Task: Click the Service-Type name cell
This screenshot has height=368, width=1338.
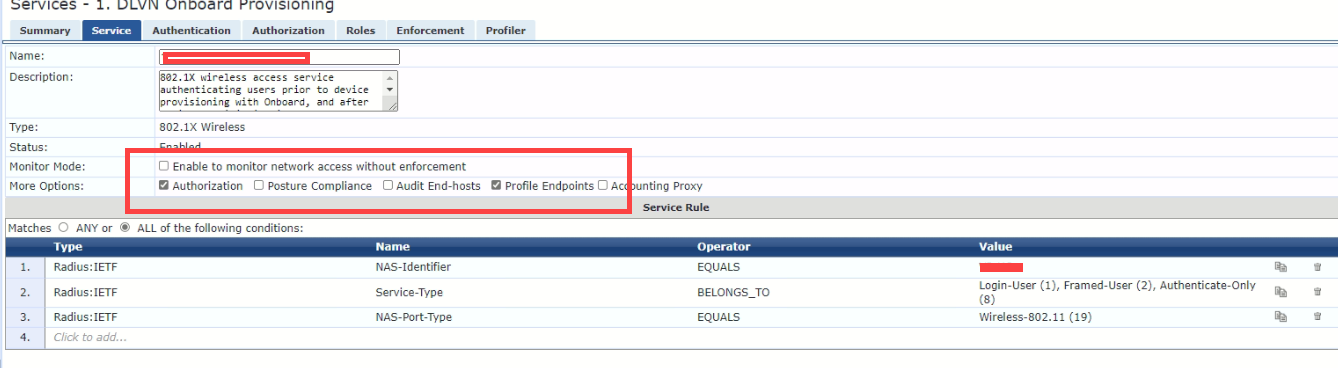Action: click(409, 292)
